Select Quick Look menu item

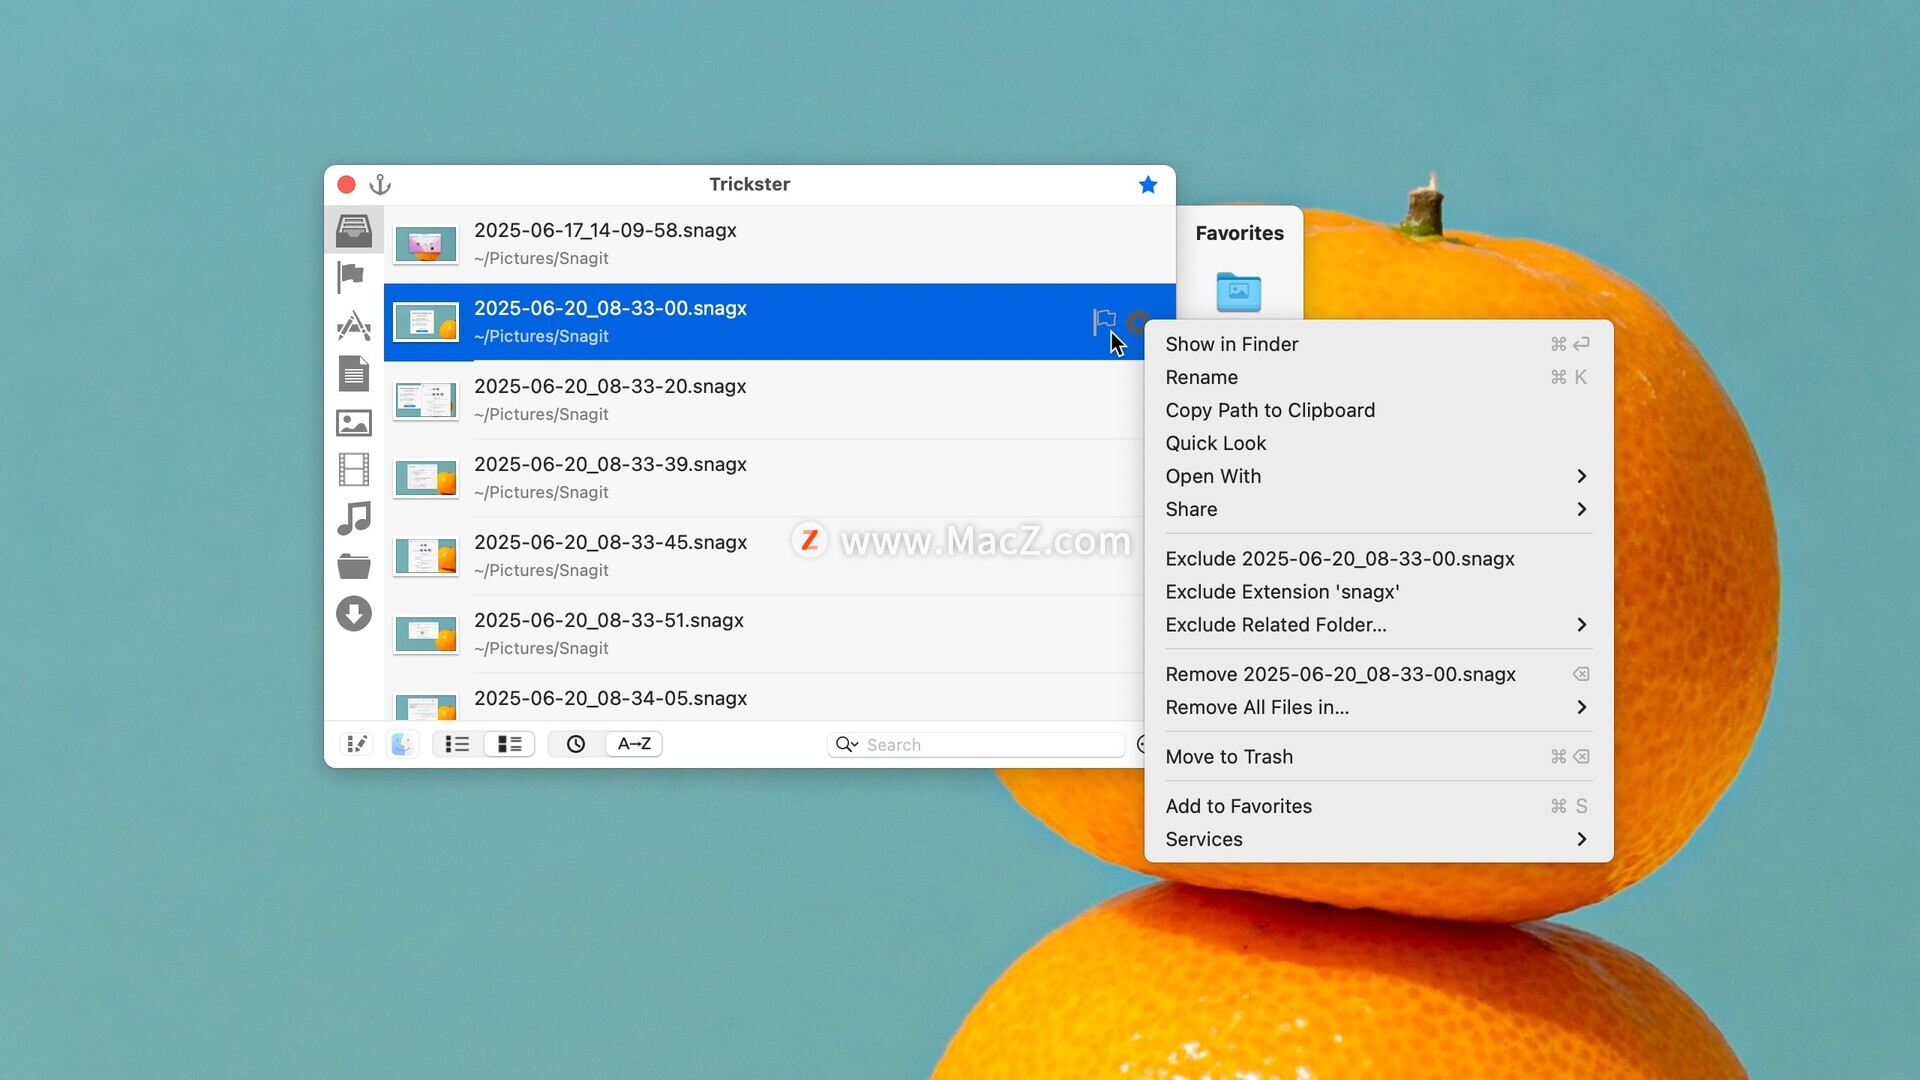click(x=1379, y=443)
